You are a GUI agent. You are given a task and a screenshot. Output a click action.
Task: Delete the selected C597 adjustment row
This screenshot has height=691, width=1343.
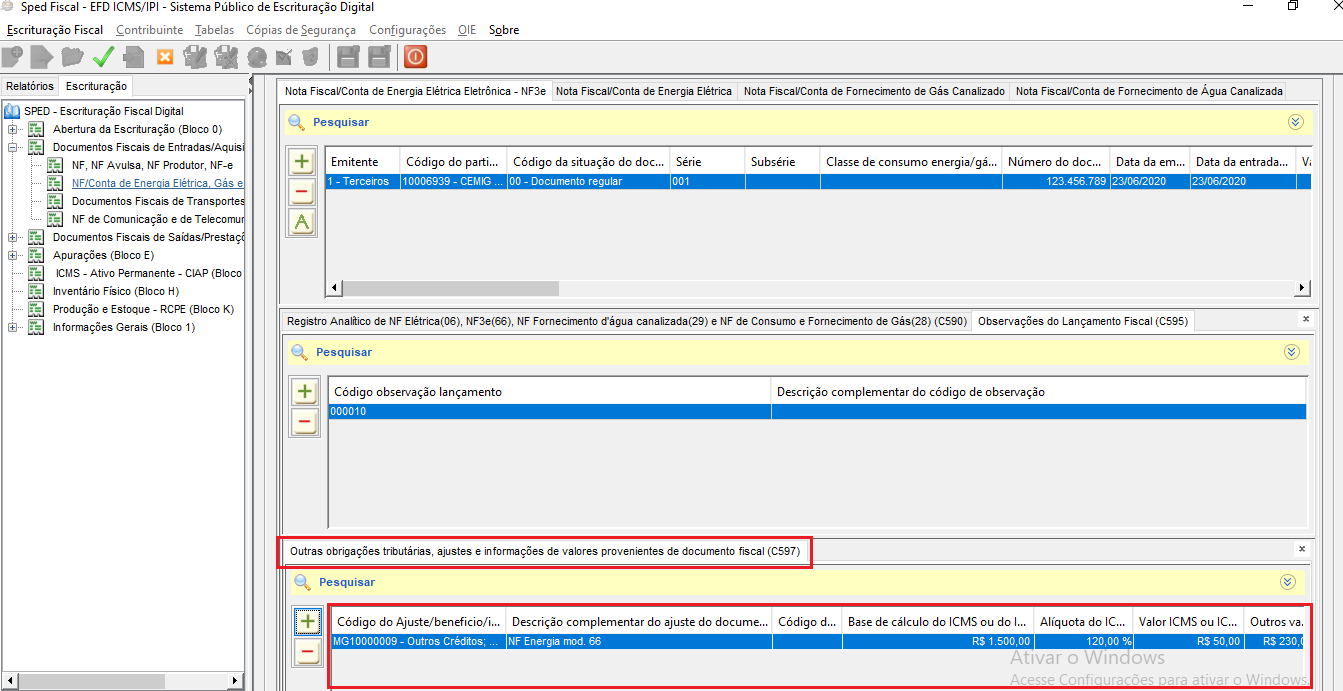[x=308, y=653]
